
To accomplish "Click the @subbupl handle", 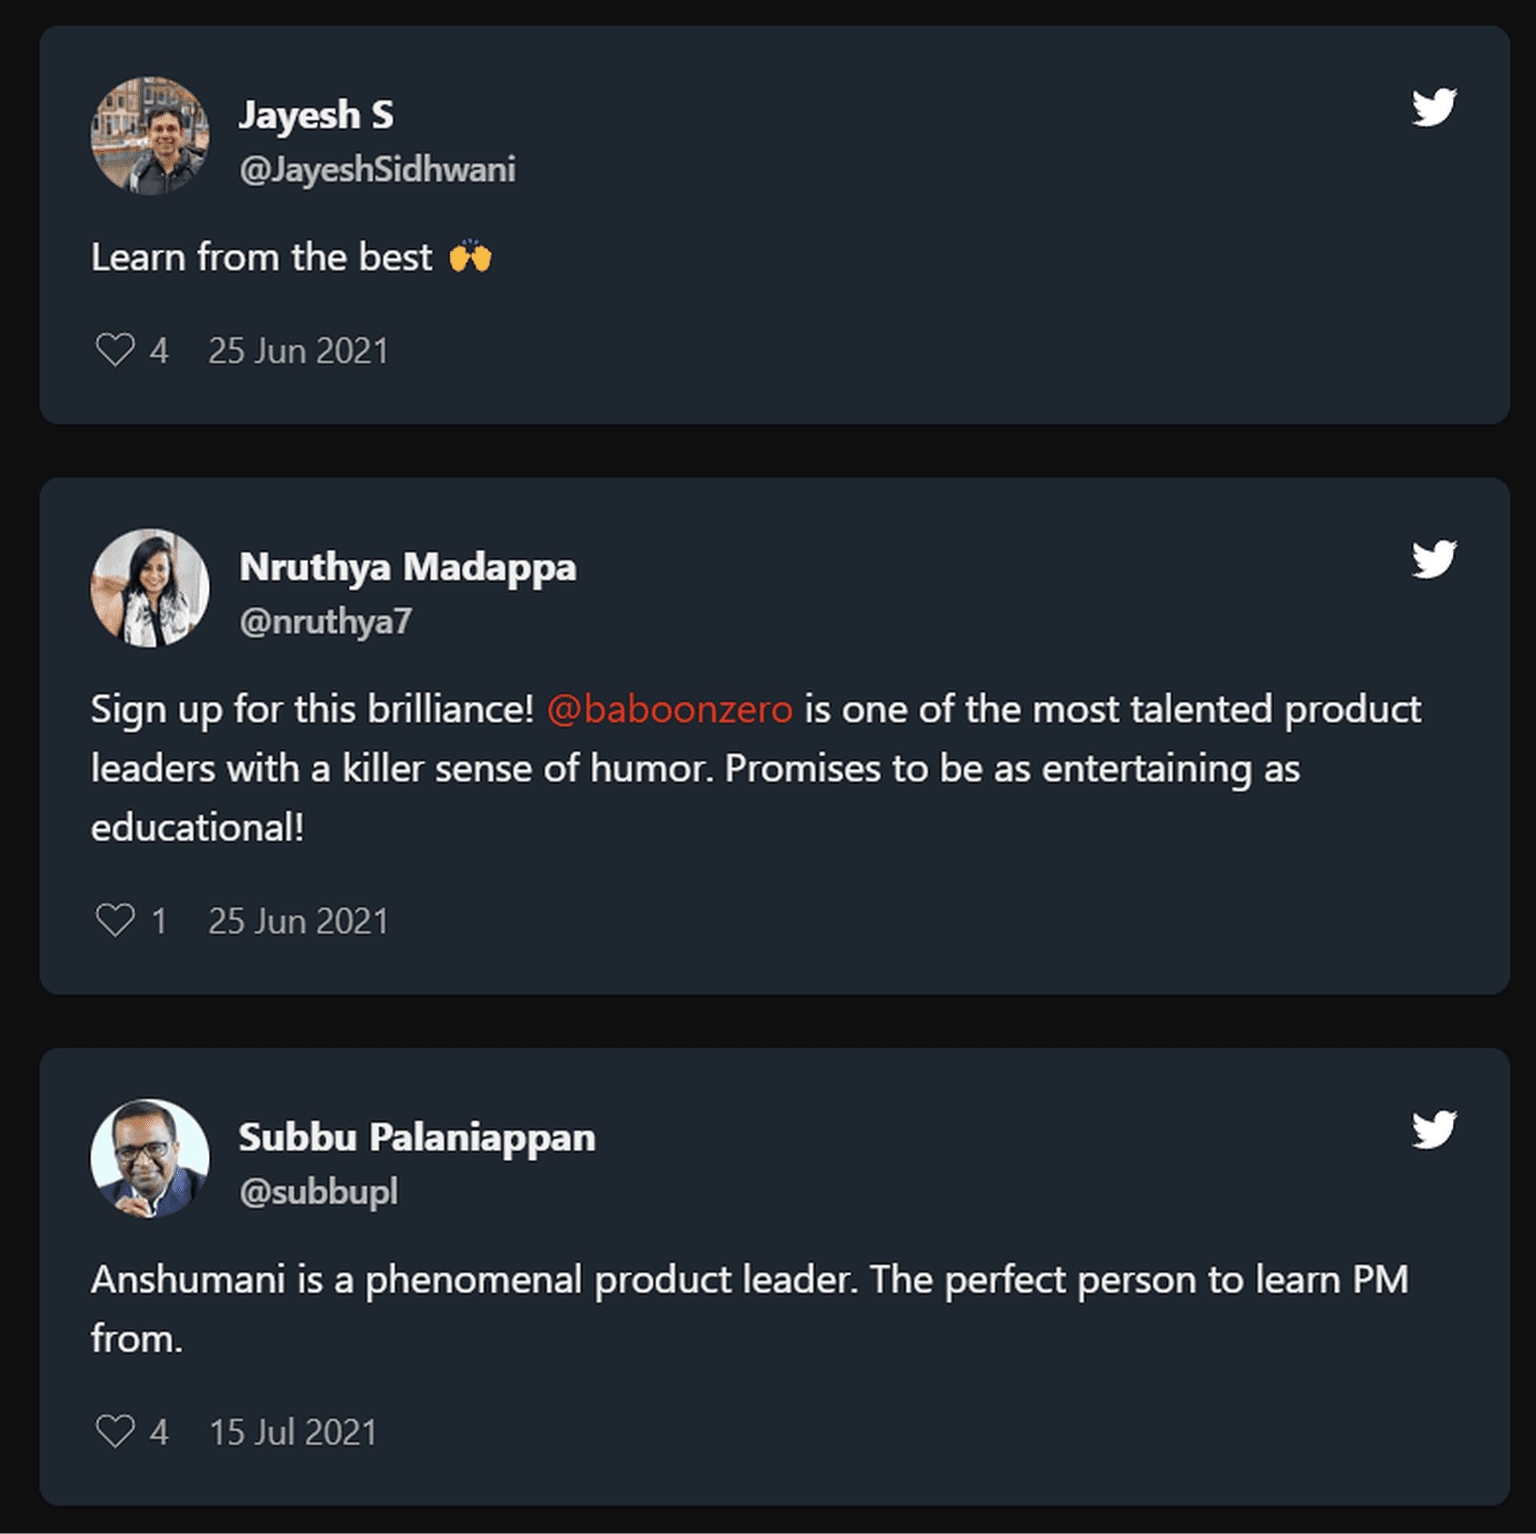I will coord(318,1192).
